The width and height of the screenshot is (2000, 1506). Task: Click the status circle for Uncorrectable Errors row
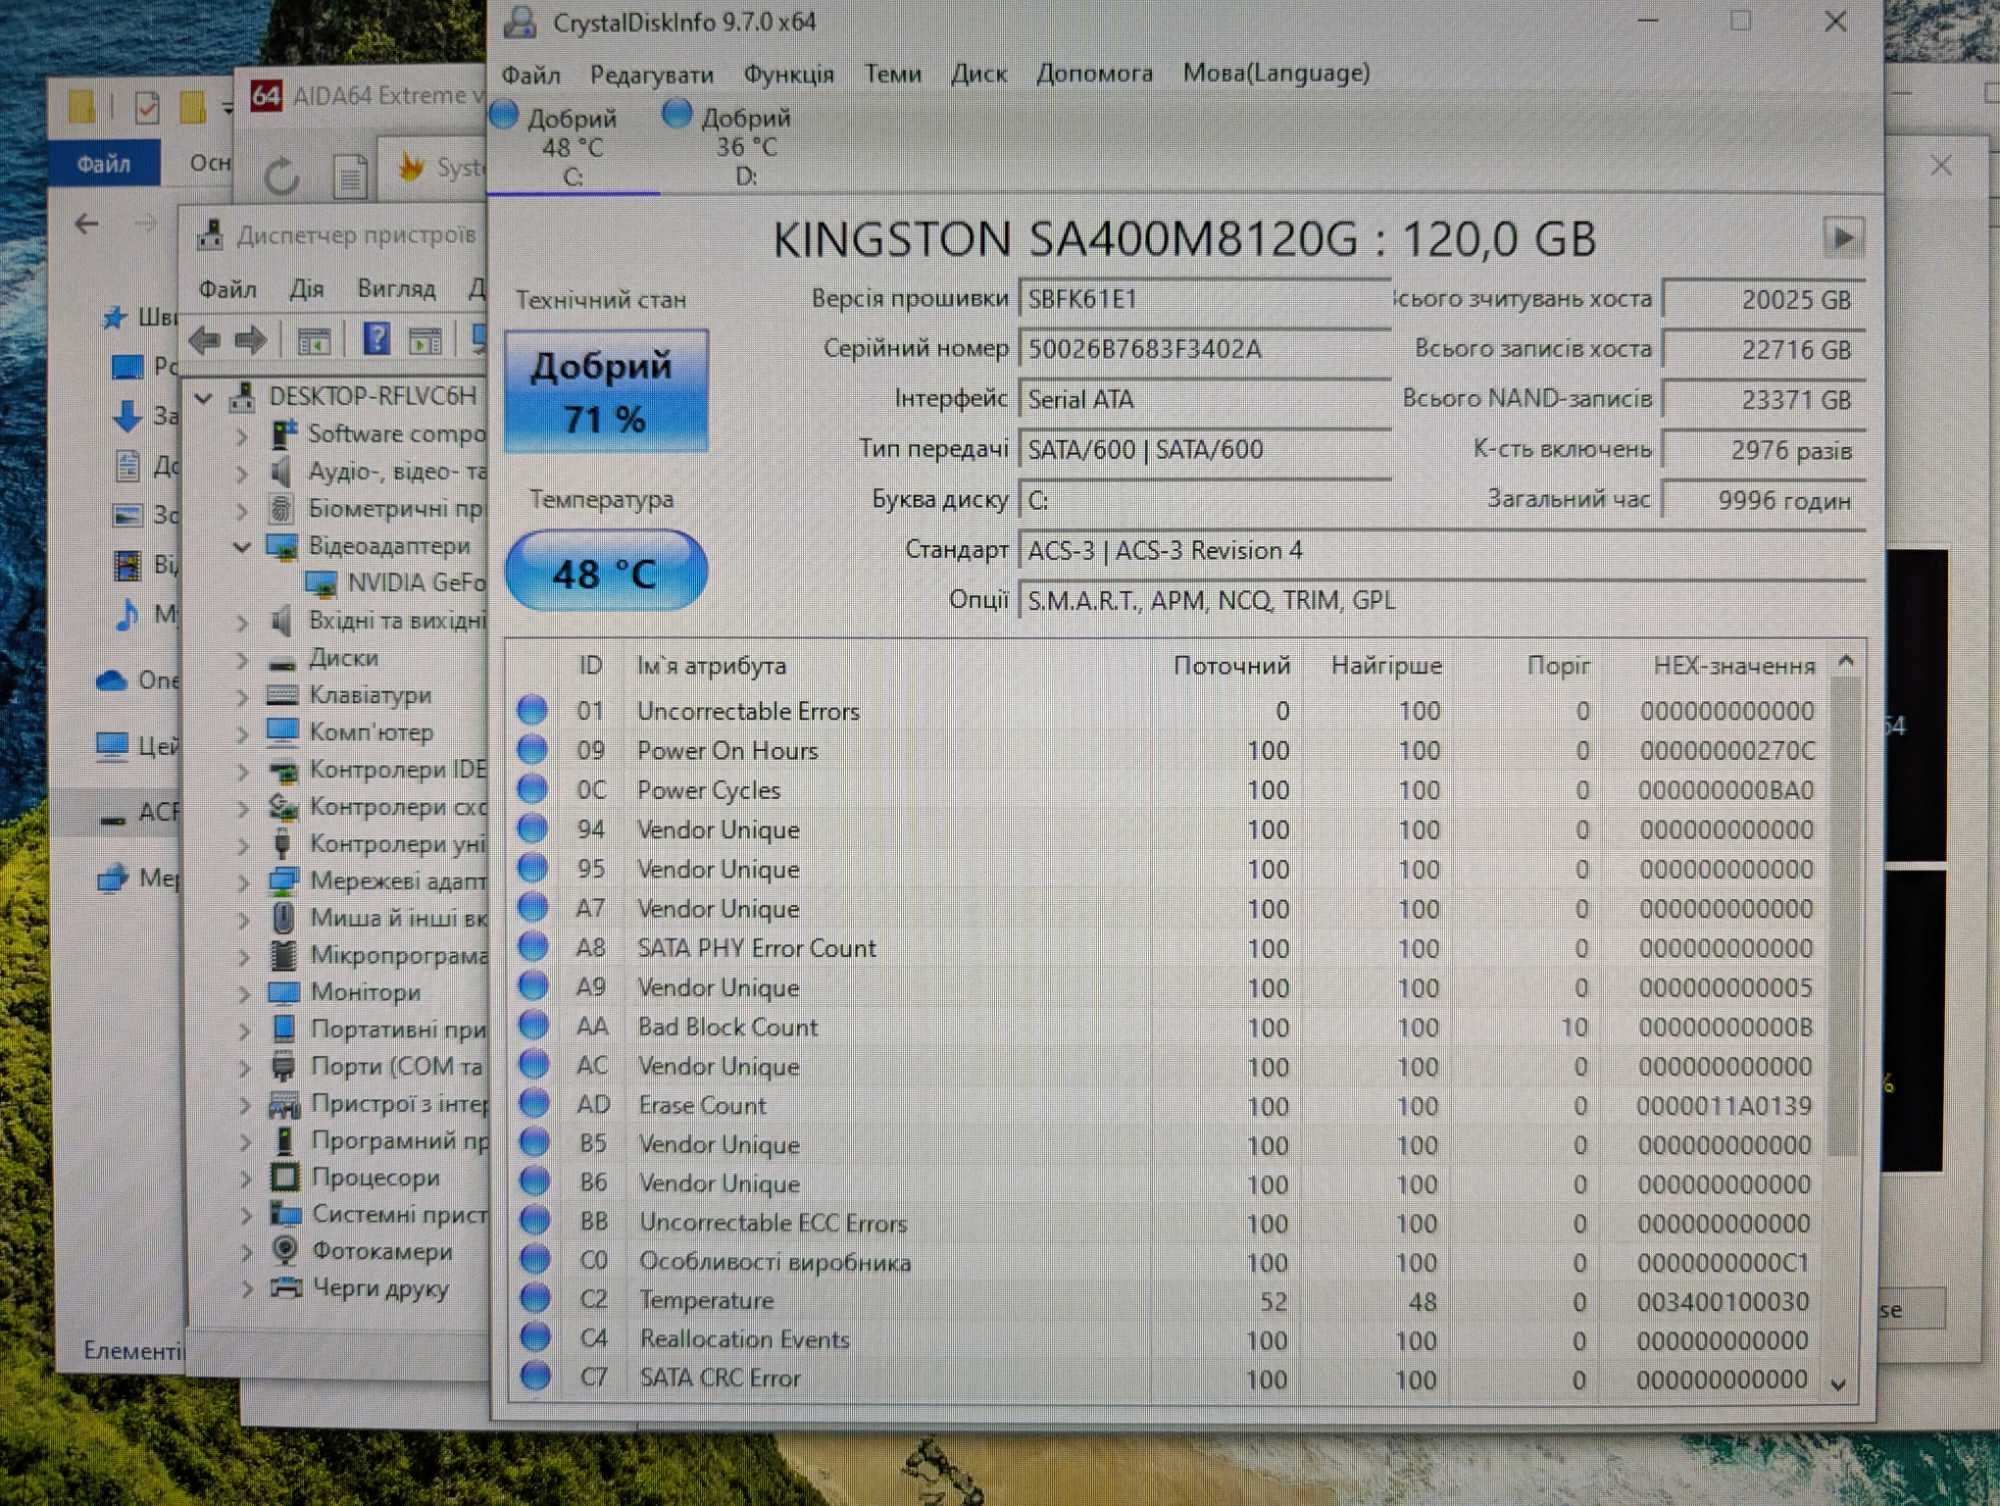coord(532,710)
